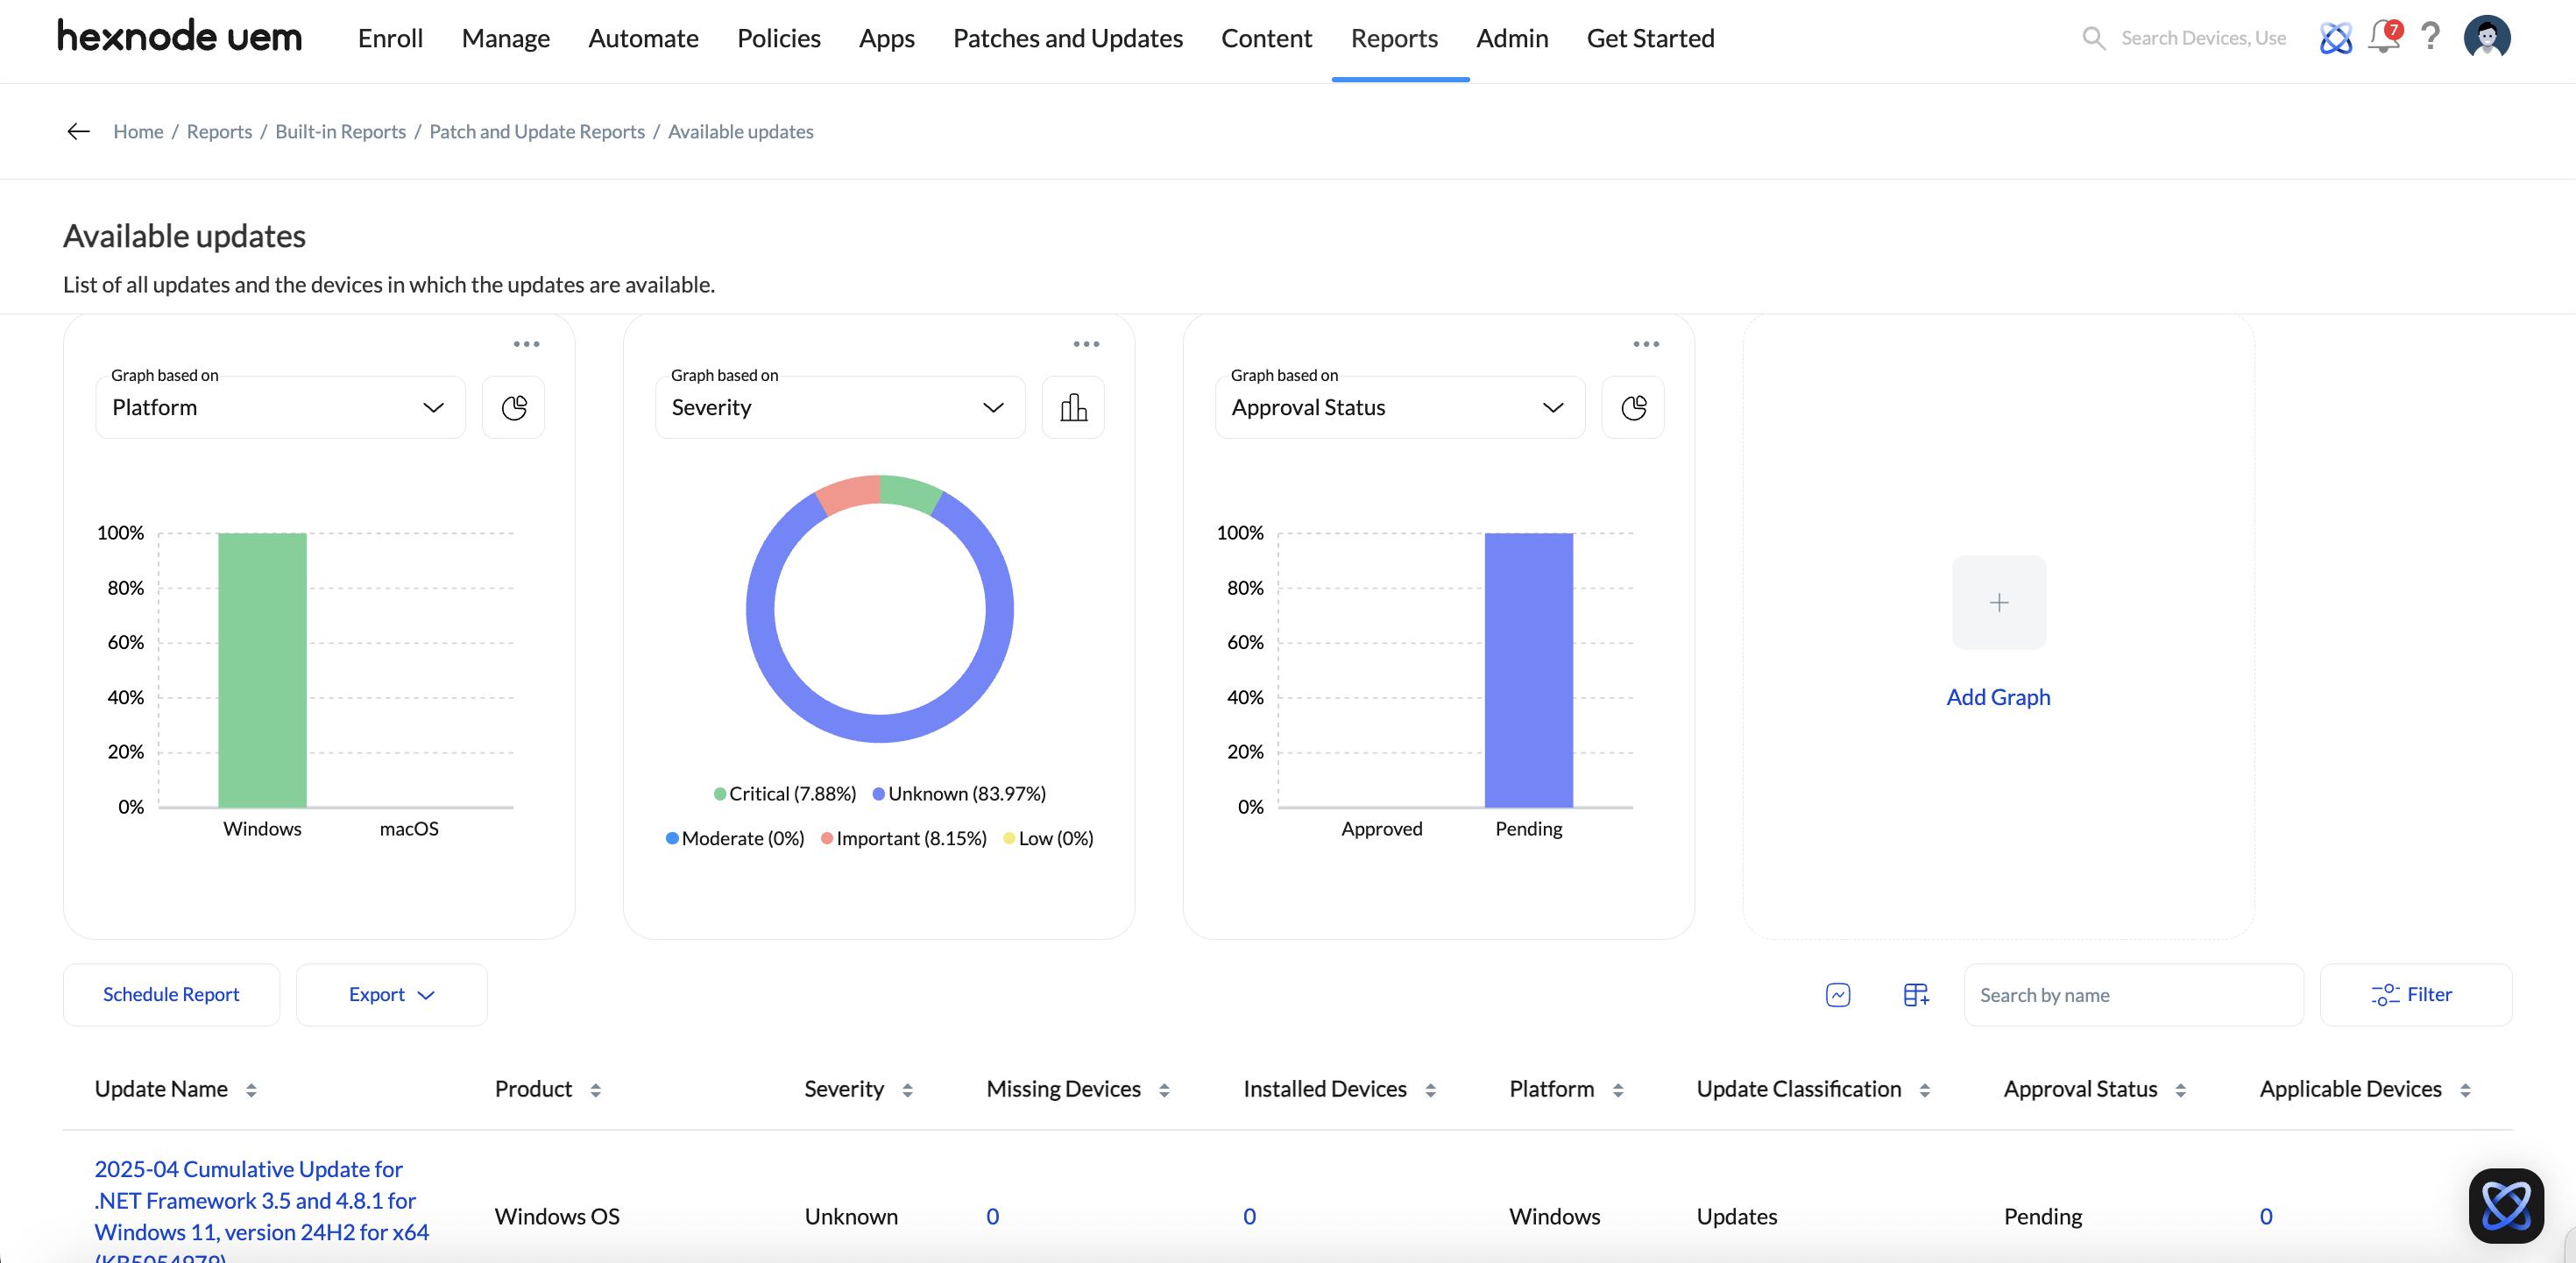Image resolution: width=2576 pixels, height=1263 pixels.
Task: Click the Search by name field
Action: pyautogui.click(x=2133, y=994)
